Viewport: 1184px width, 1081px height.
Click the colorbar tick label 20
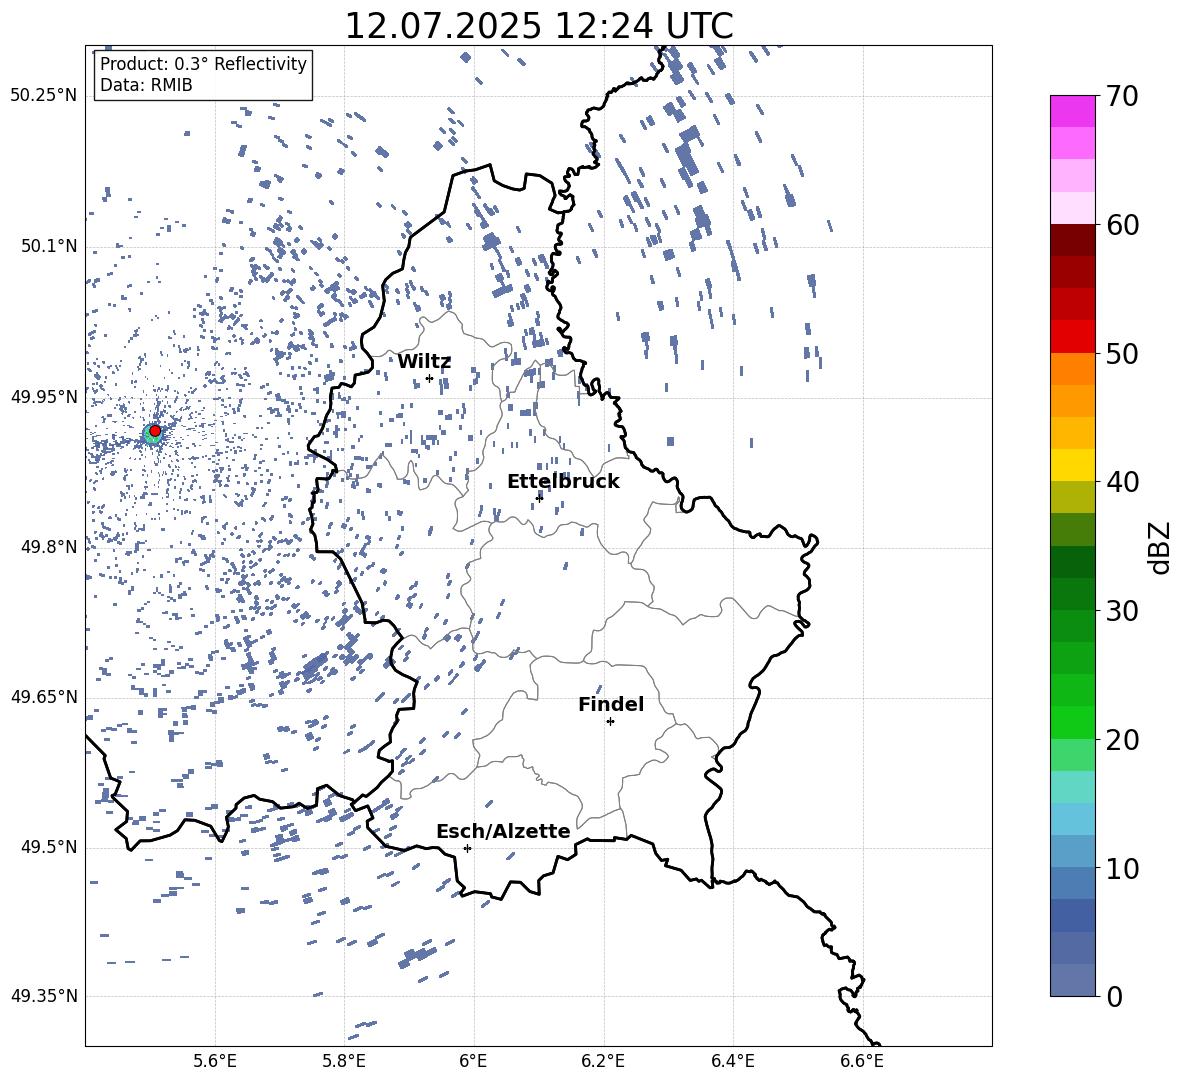pyautogui.click(x=1123, y=740)
